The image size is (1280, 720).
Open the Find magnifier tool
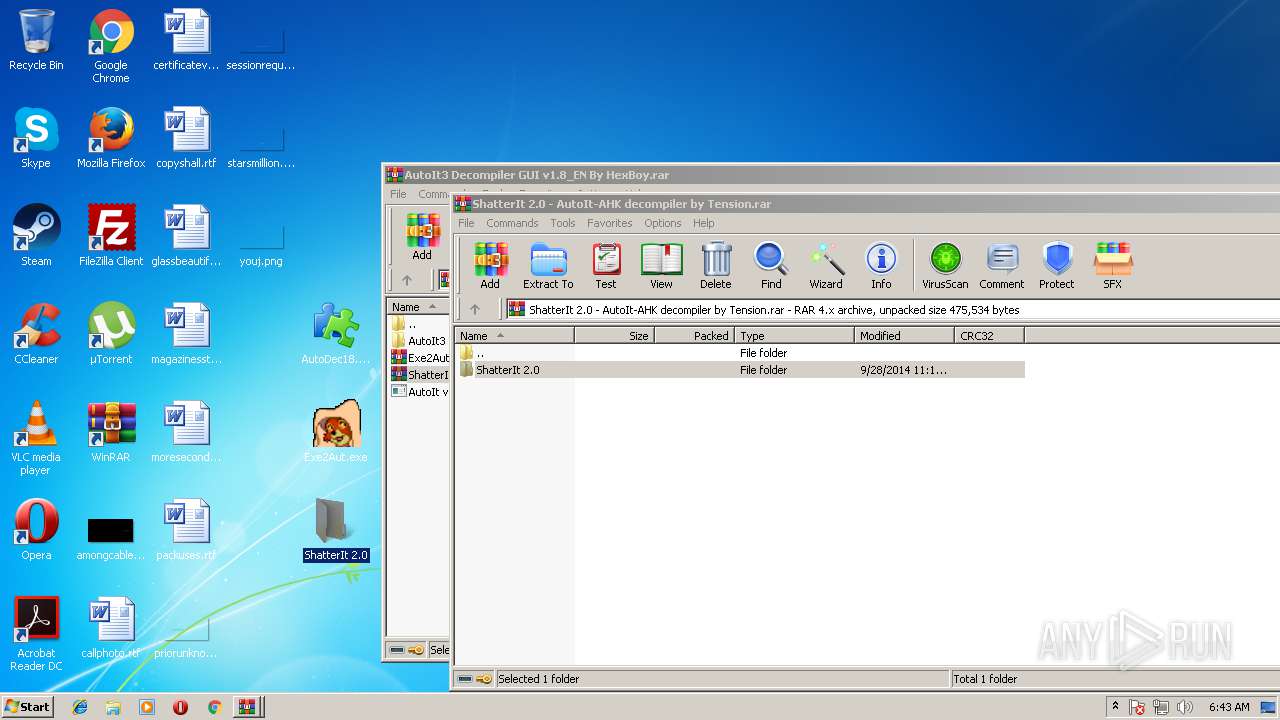771,266
